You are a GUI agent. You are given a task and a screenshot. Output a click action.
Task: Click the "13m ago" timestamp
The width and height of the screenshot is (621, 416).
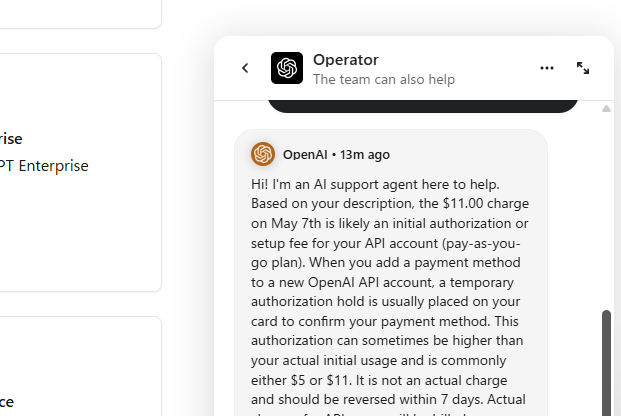(x=365, y=155)
